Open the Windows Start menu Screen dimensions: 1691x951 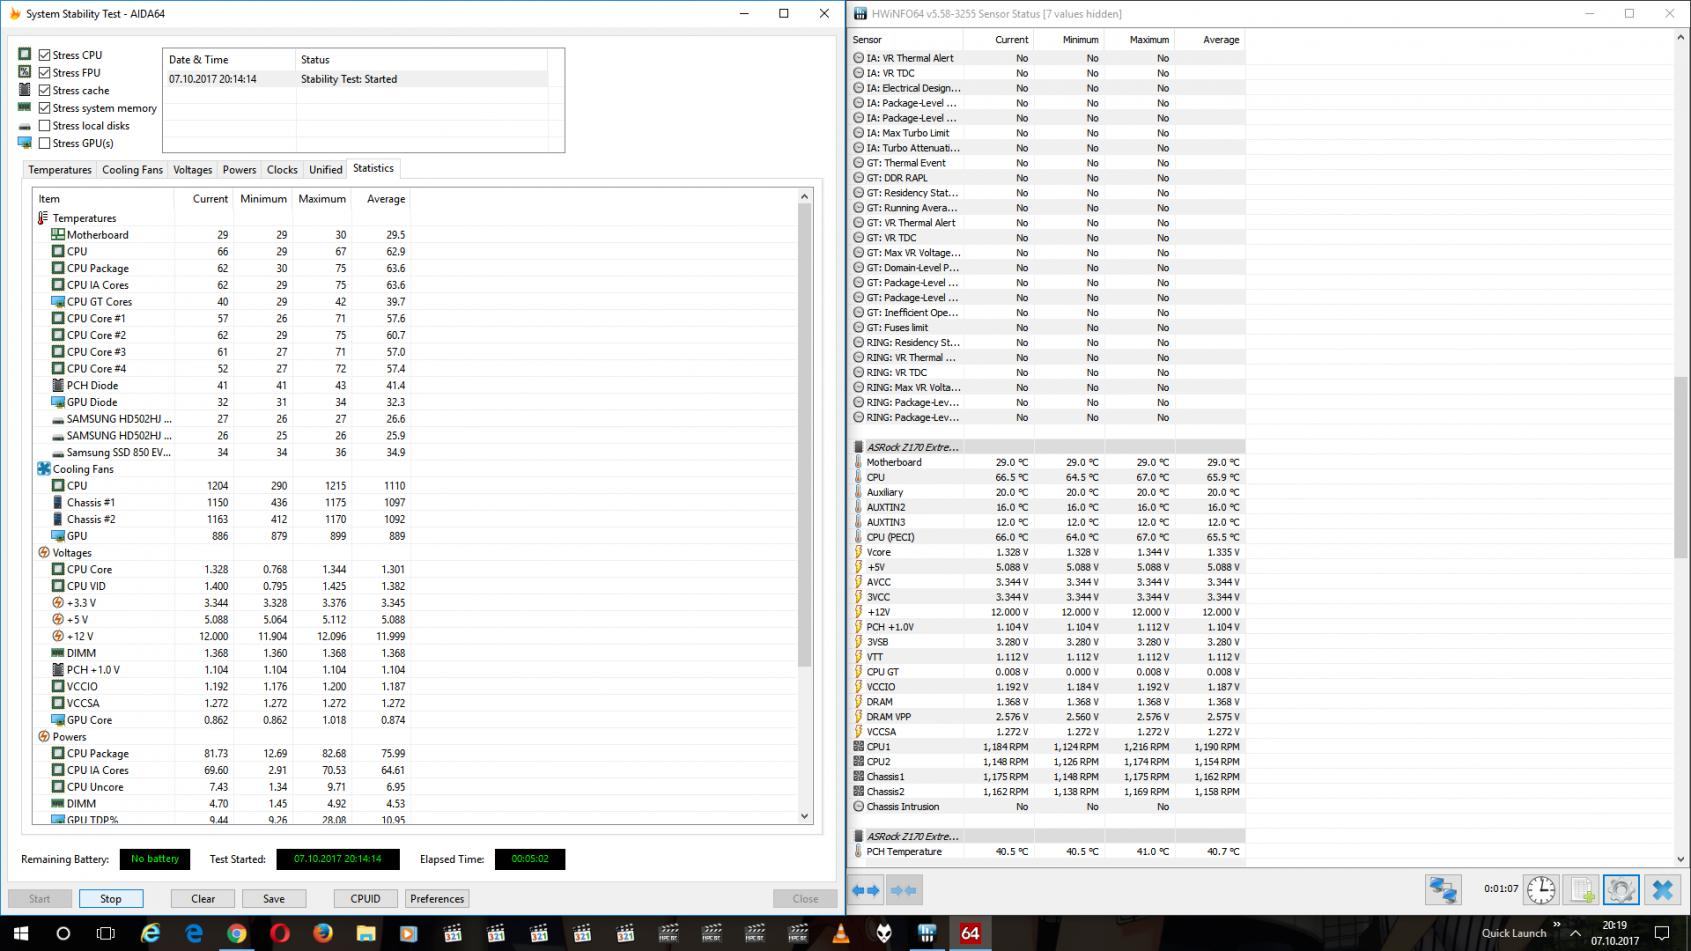[x=20, y=933]
